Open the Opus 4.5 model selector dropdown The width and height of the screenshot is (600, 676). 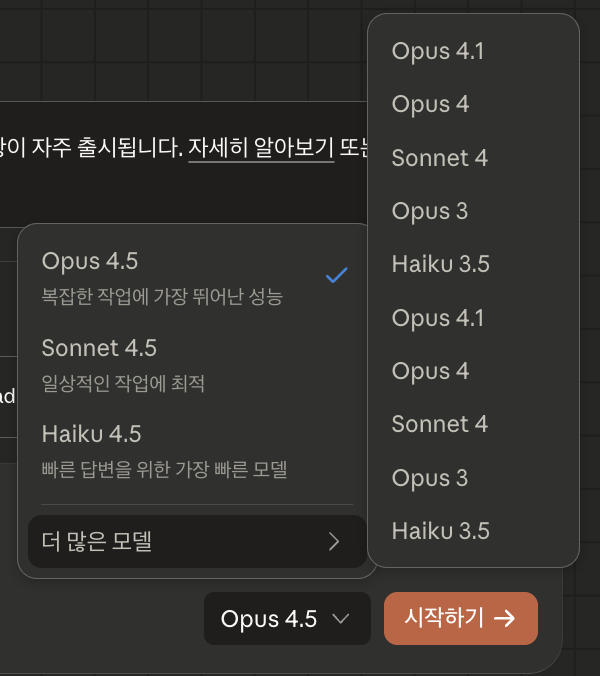287,619
